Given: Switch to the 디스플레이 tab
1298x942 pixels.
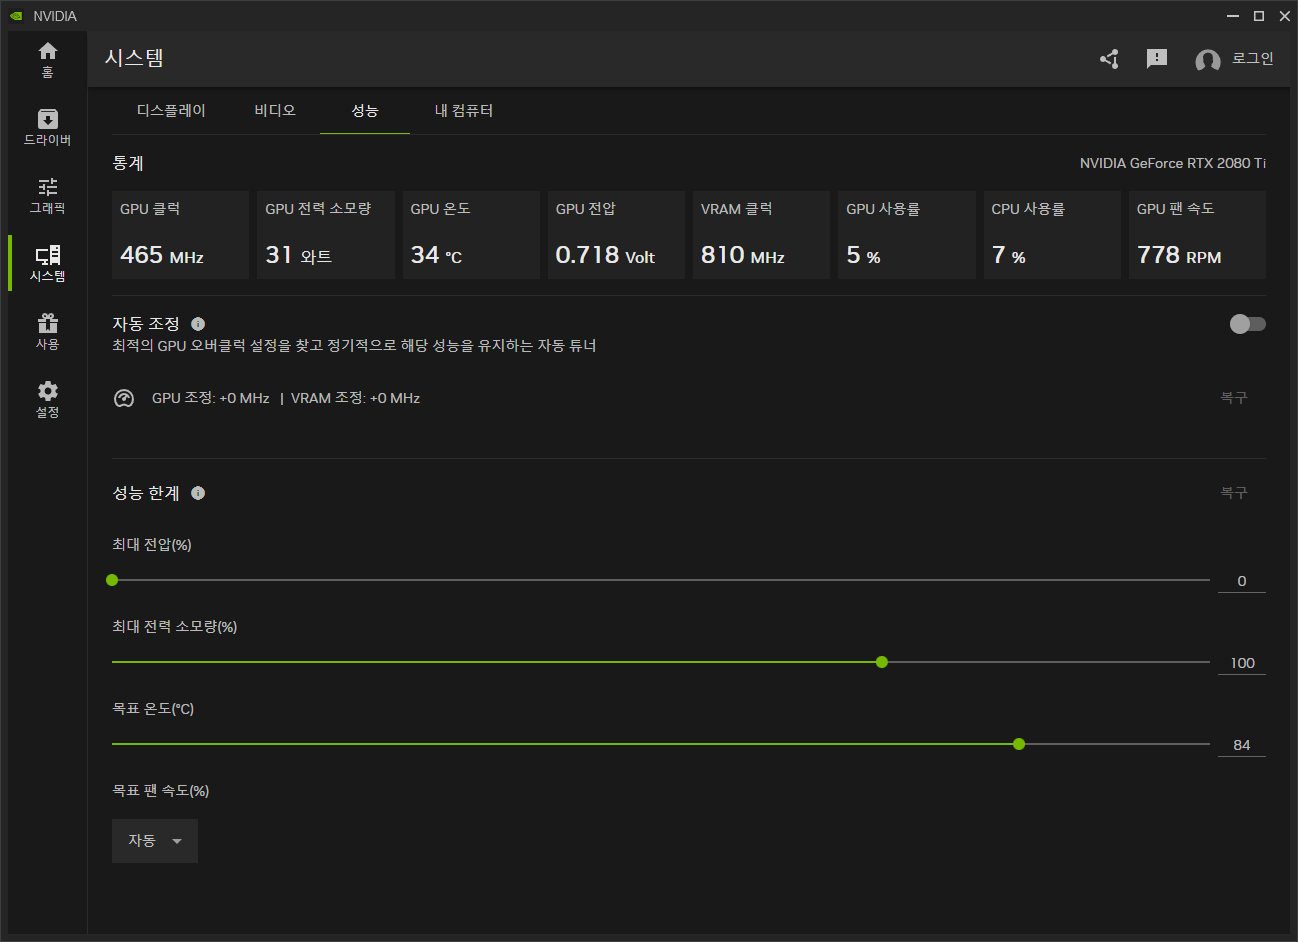Looking at the screenshot, I should point(171,111).
